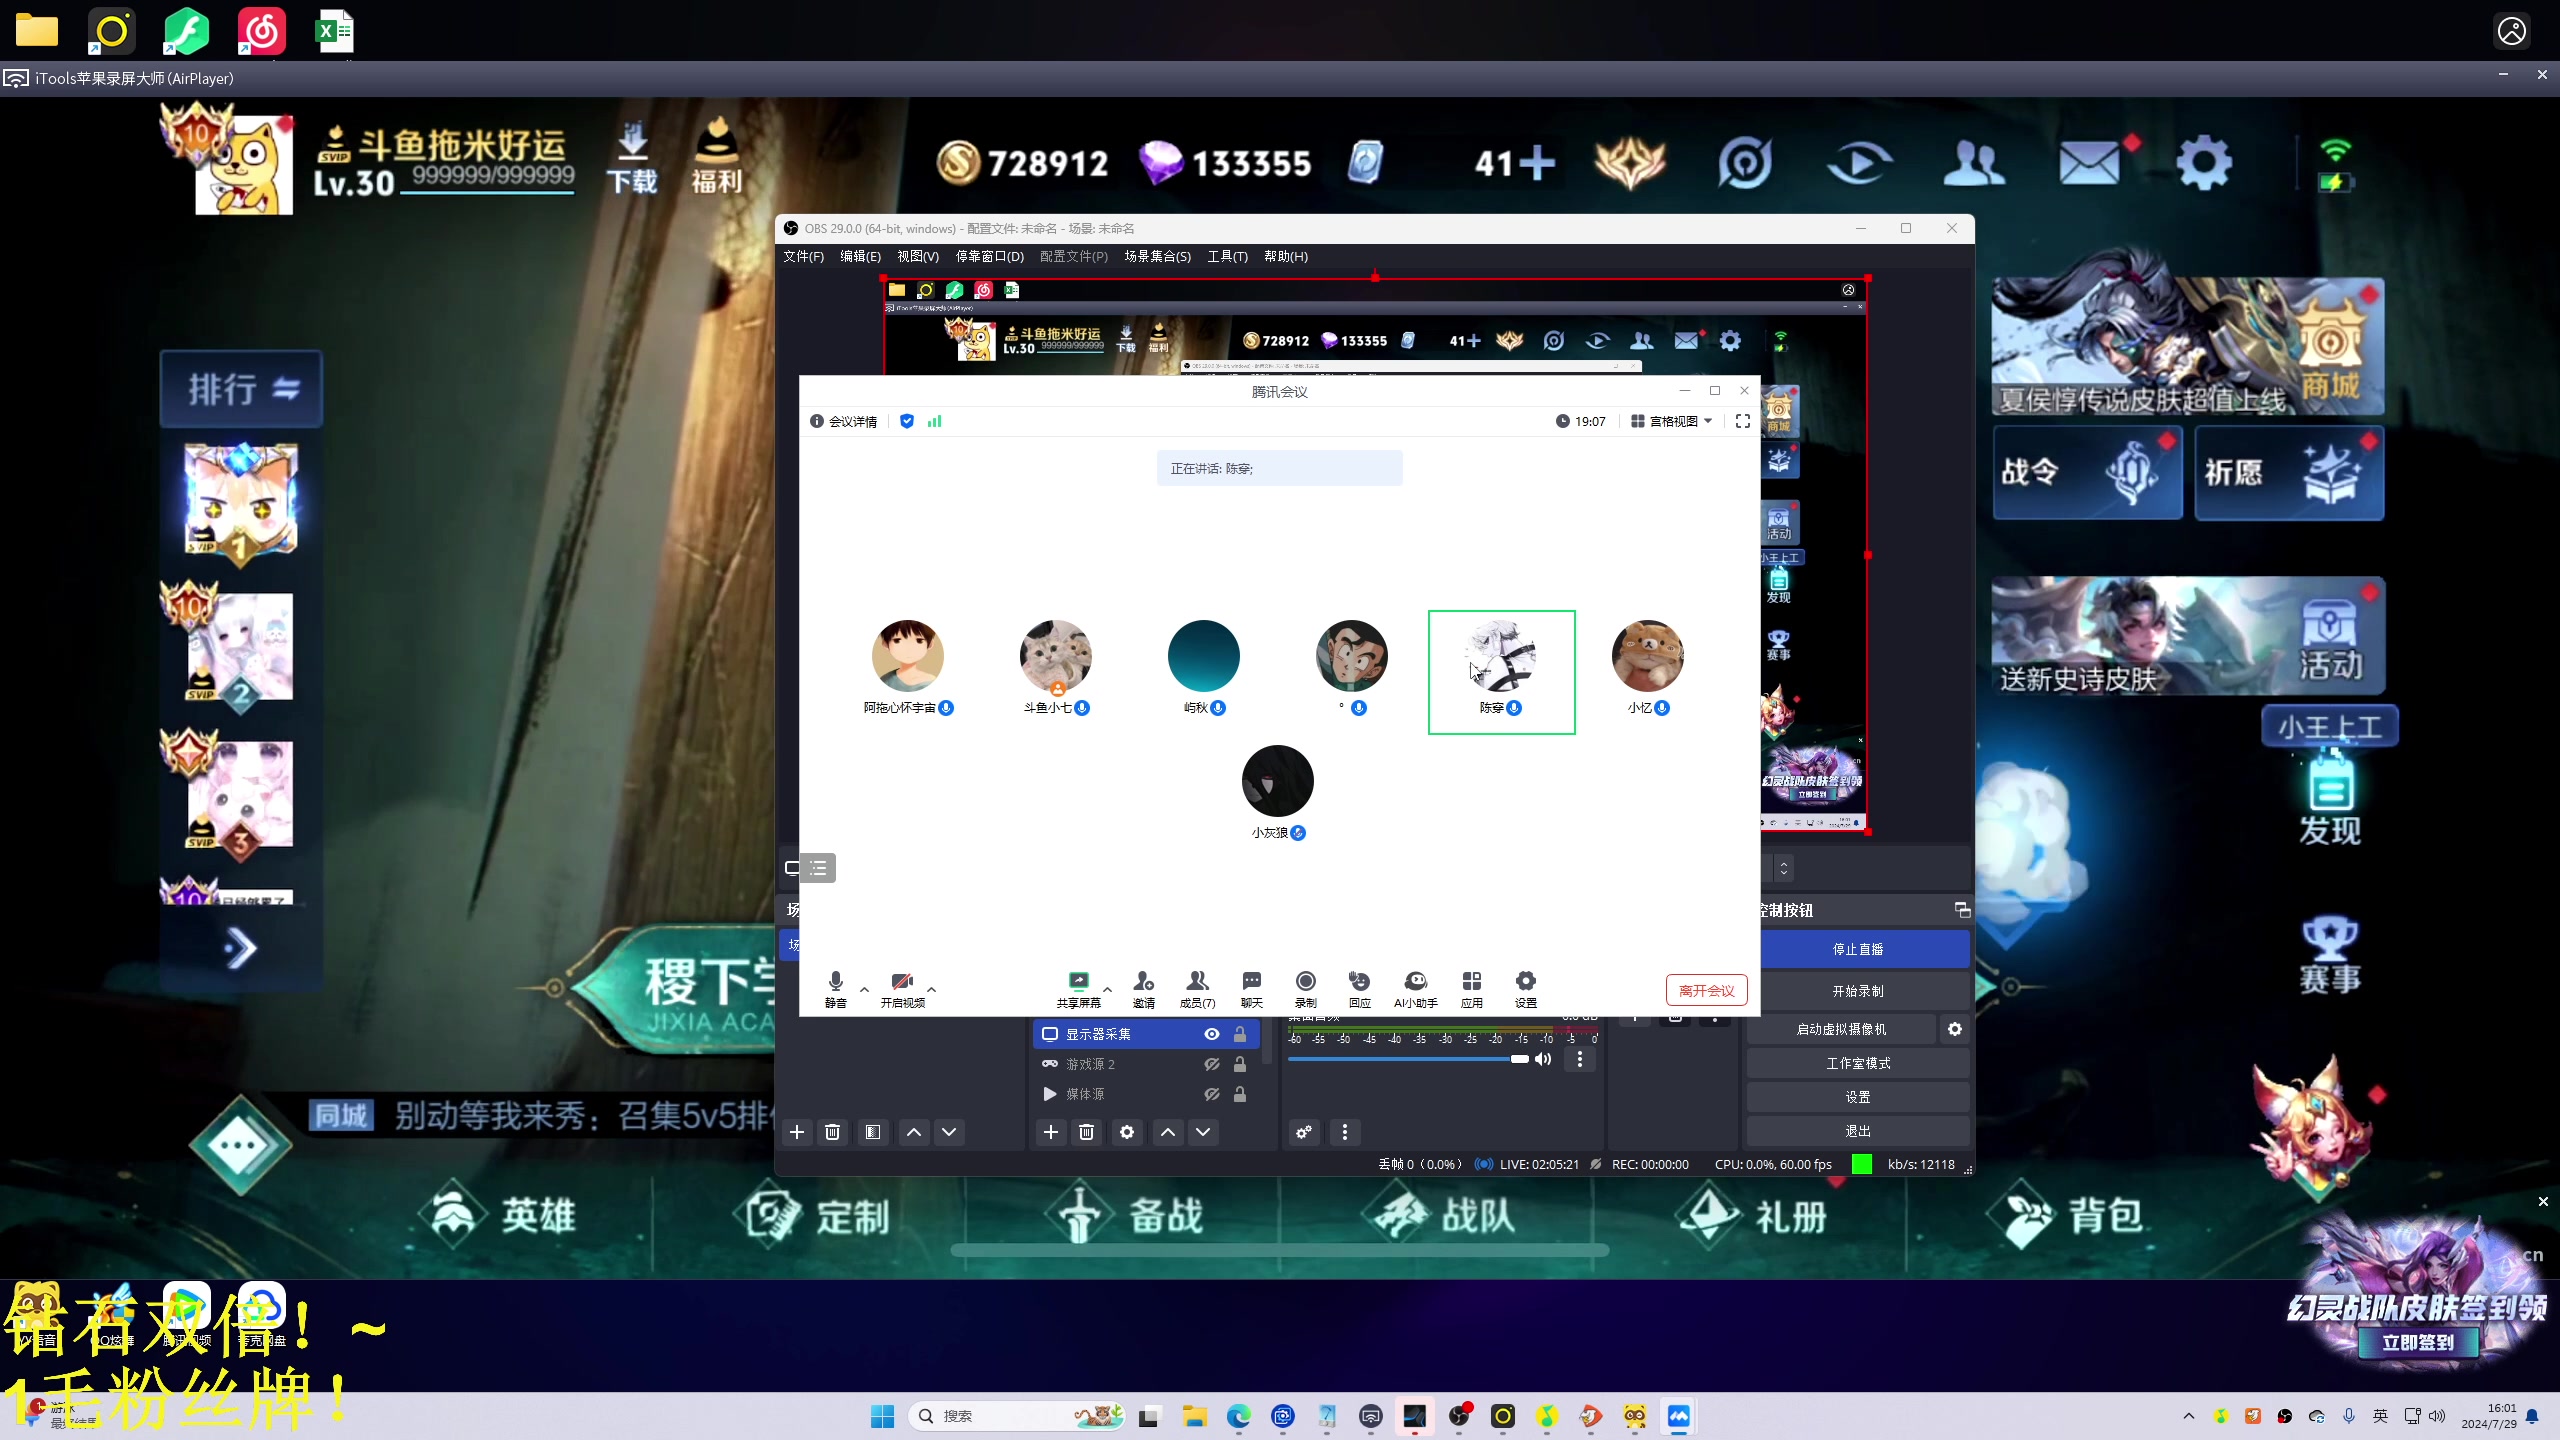Move the selected OBS source up
2560x1440 pixels.
point(1167,1132)
